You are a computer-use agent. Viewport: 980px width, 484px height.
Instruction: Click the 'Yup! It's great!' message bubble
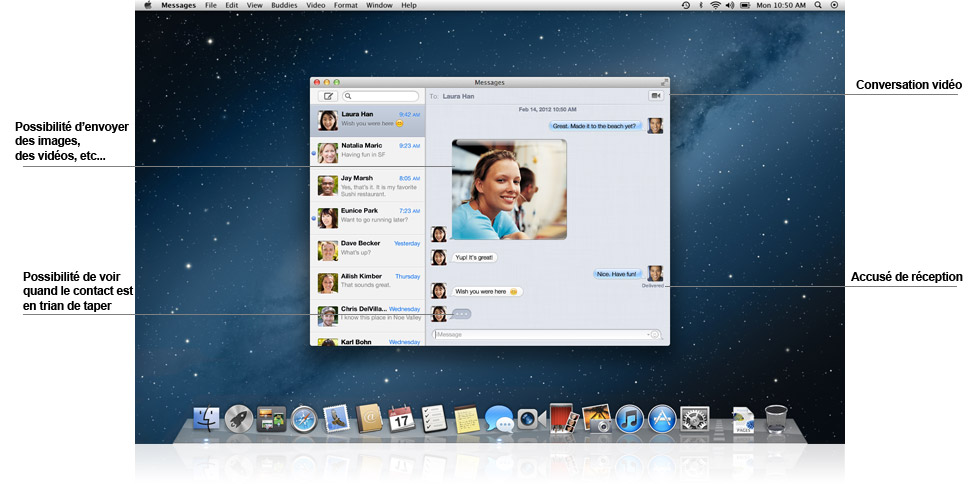click(x=474, y=257)
